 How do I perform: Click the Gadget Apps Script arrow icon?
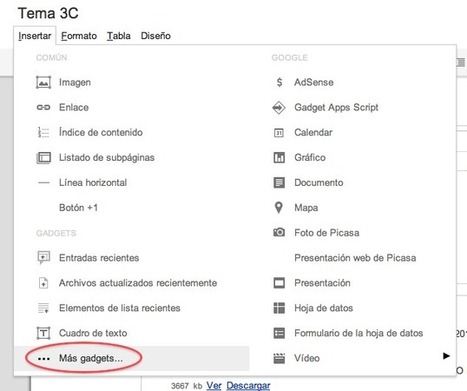[x=279, y=107]
